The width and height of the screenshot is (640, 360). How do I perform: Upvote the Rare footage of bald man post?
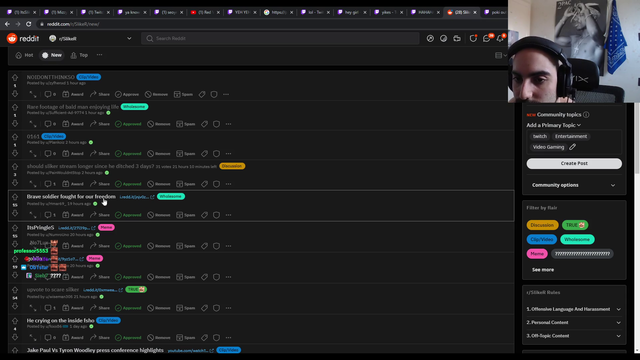(x=15, y=107)
